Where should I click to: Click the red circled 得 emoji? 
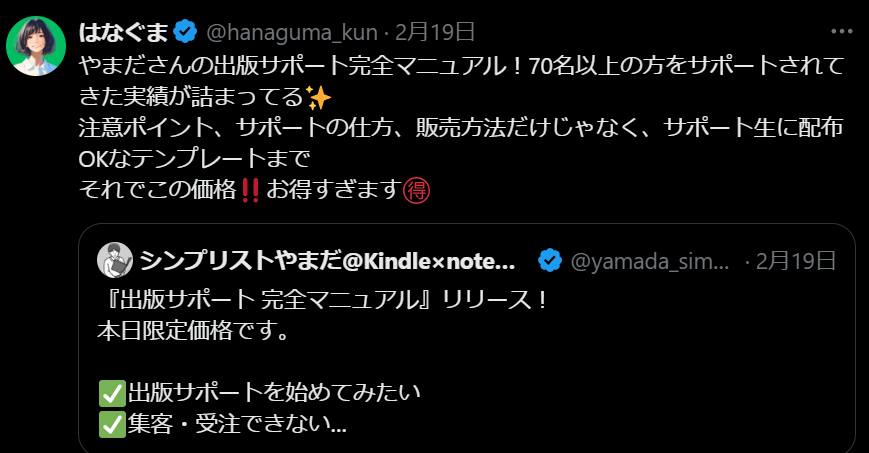(x=416, y=191)
